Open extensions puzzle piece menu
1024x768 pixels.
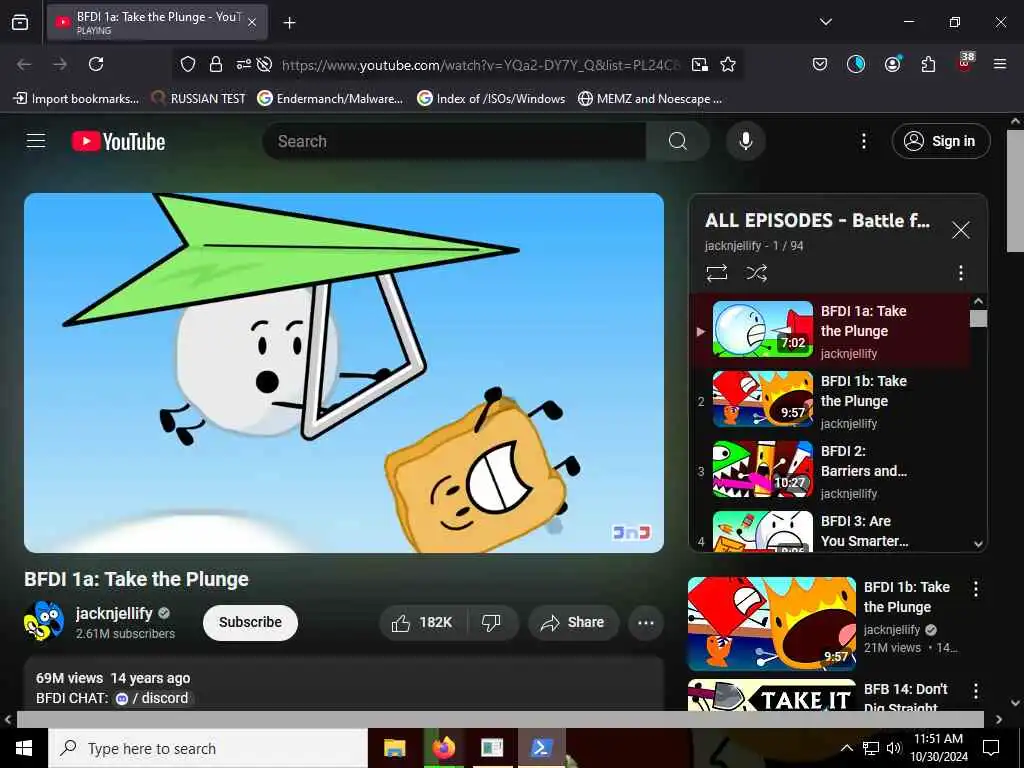click(x=928, y=64)
